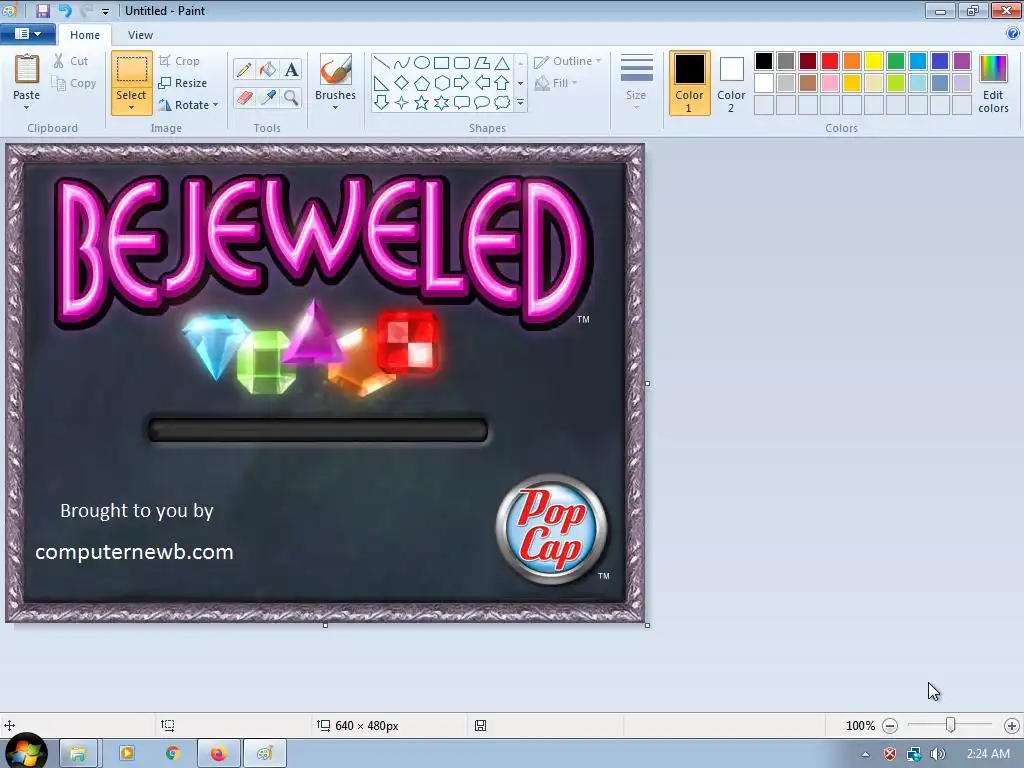Click the Zoom out minus button

click(x=890, y=726)
